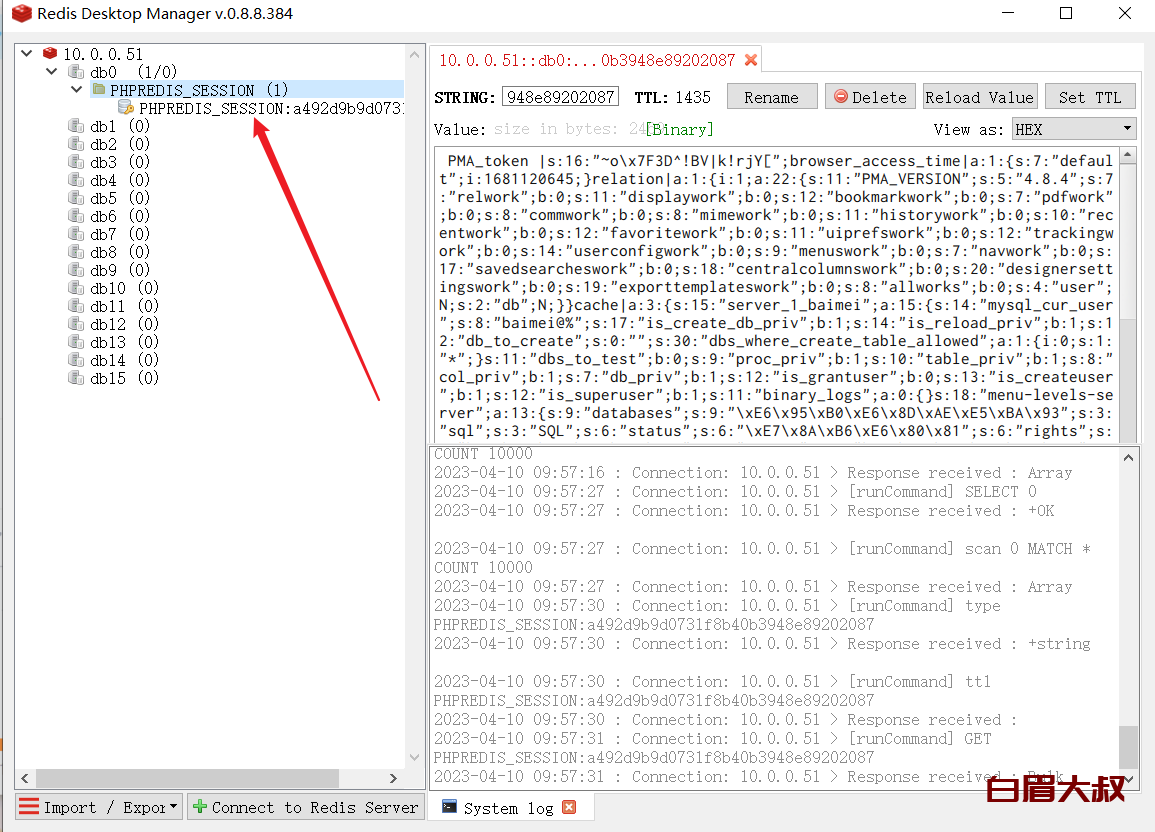Minimize the Redis Desktop Manager window
This screenshot has height=832, width=1155.
tap(1008, 13)
